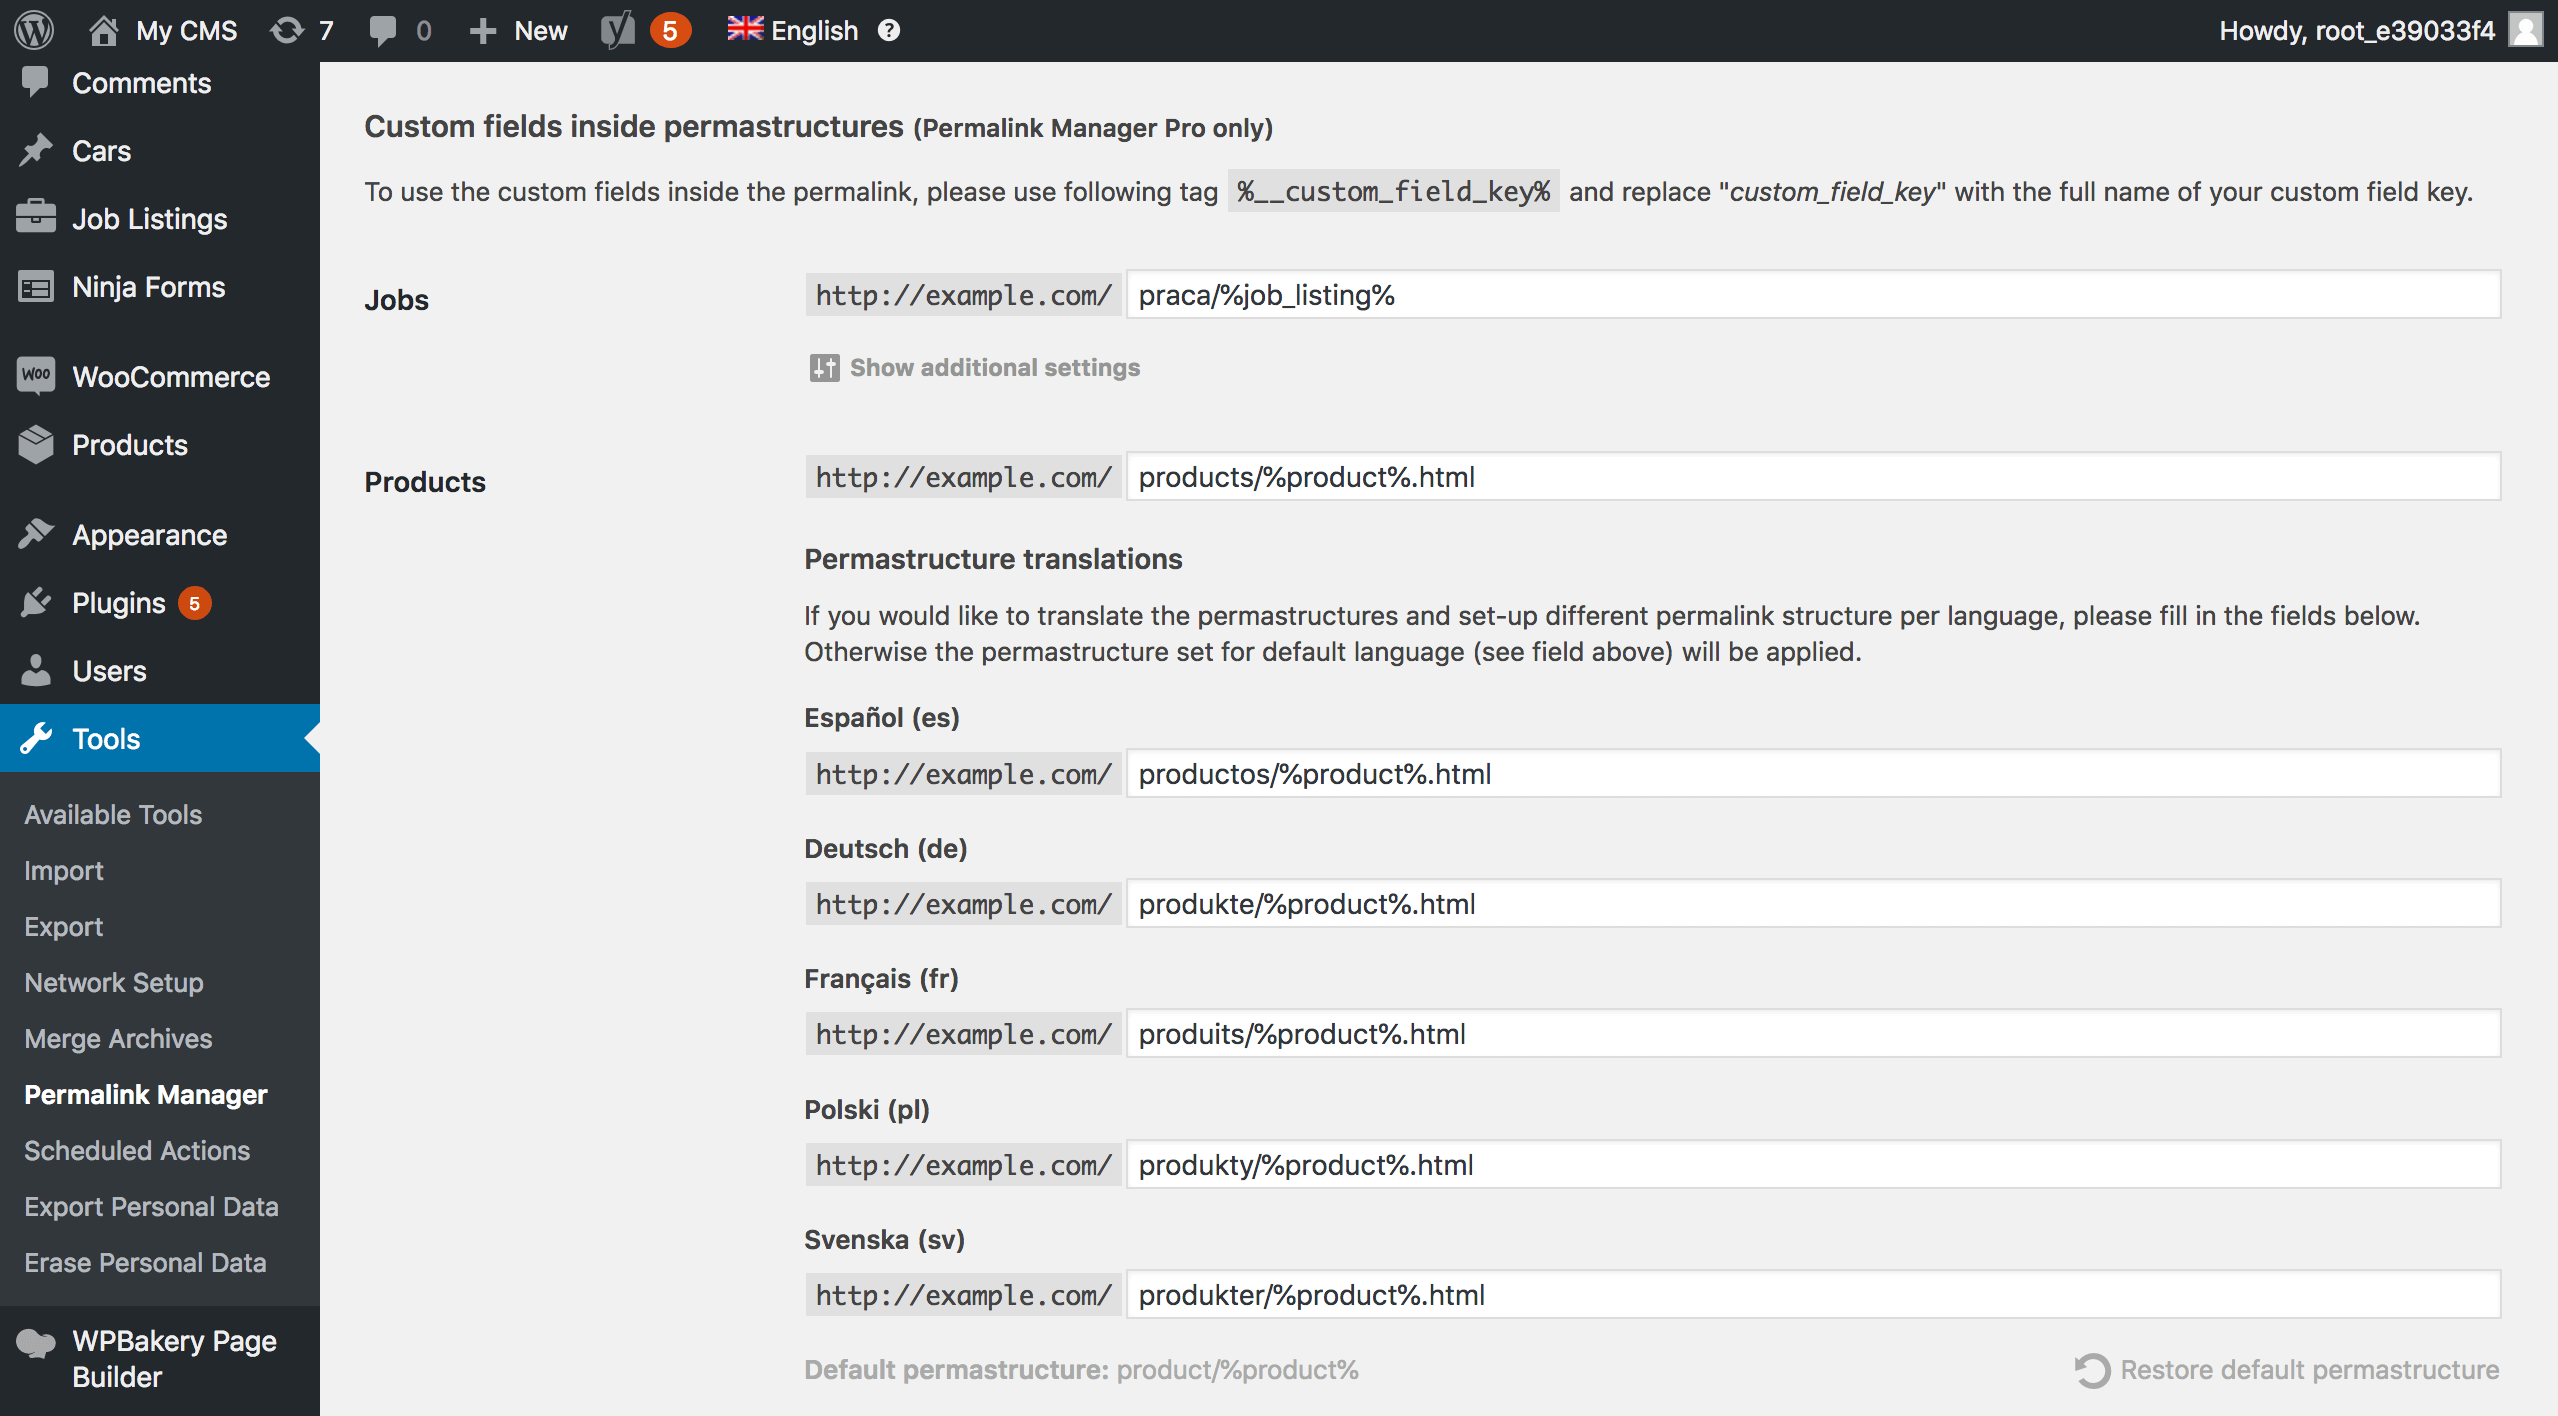Select Scheduled Actions under Tools
Screen dimensions: 2558x1416
point(137,1151)
